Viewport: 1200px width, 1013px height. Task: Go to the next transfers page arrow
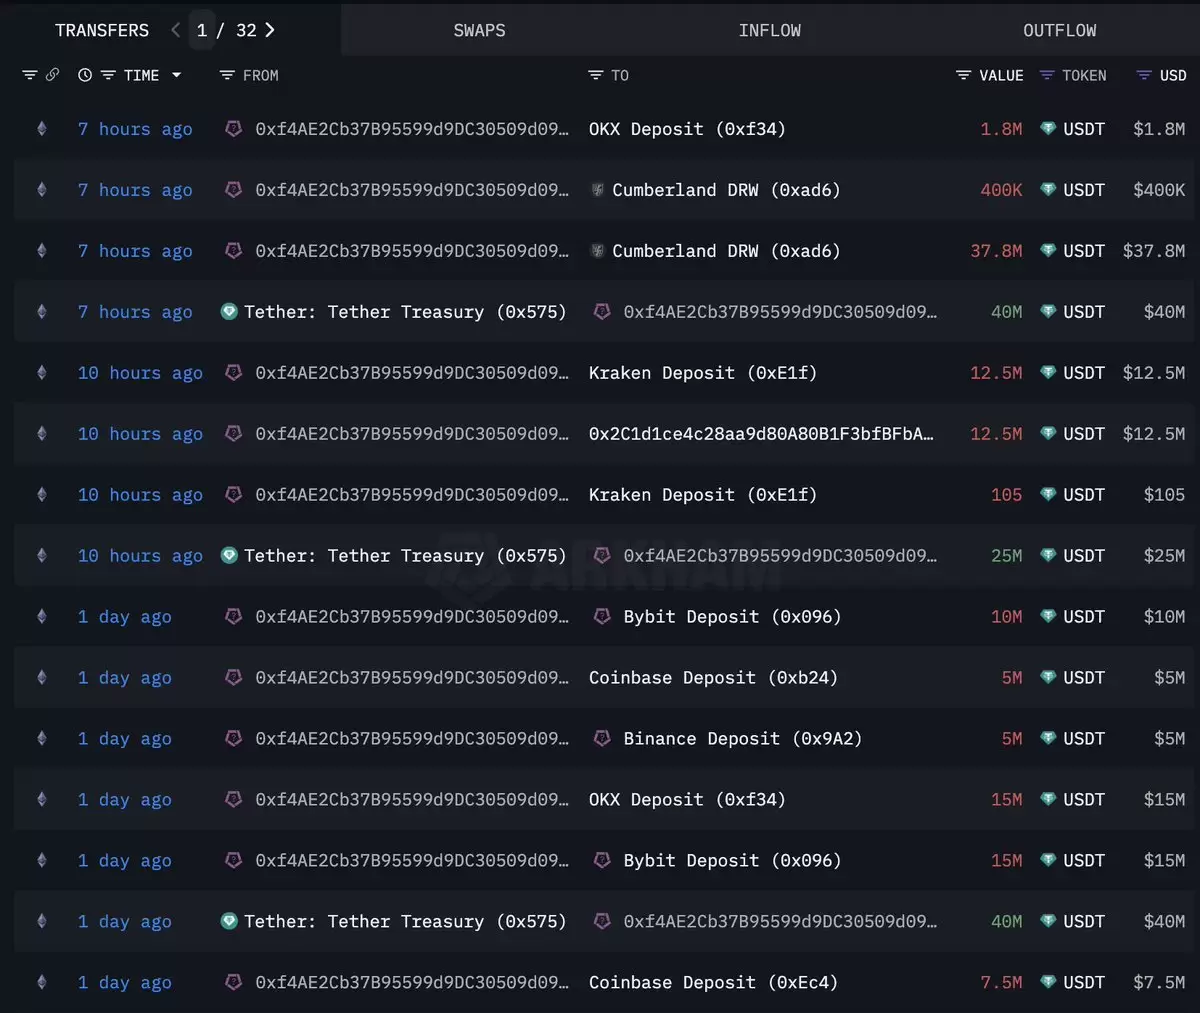tap(270, 30)
